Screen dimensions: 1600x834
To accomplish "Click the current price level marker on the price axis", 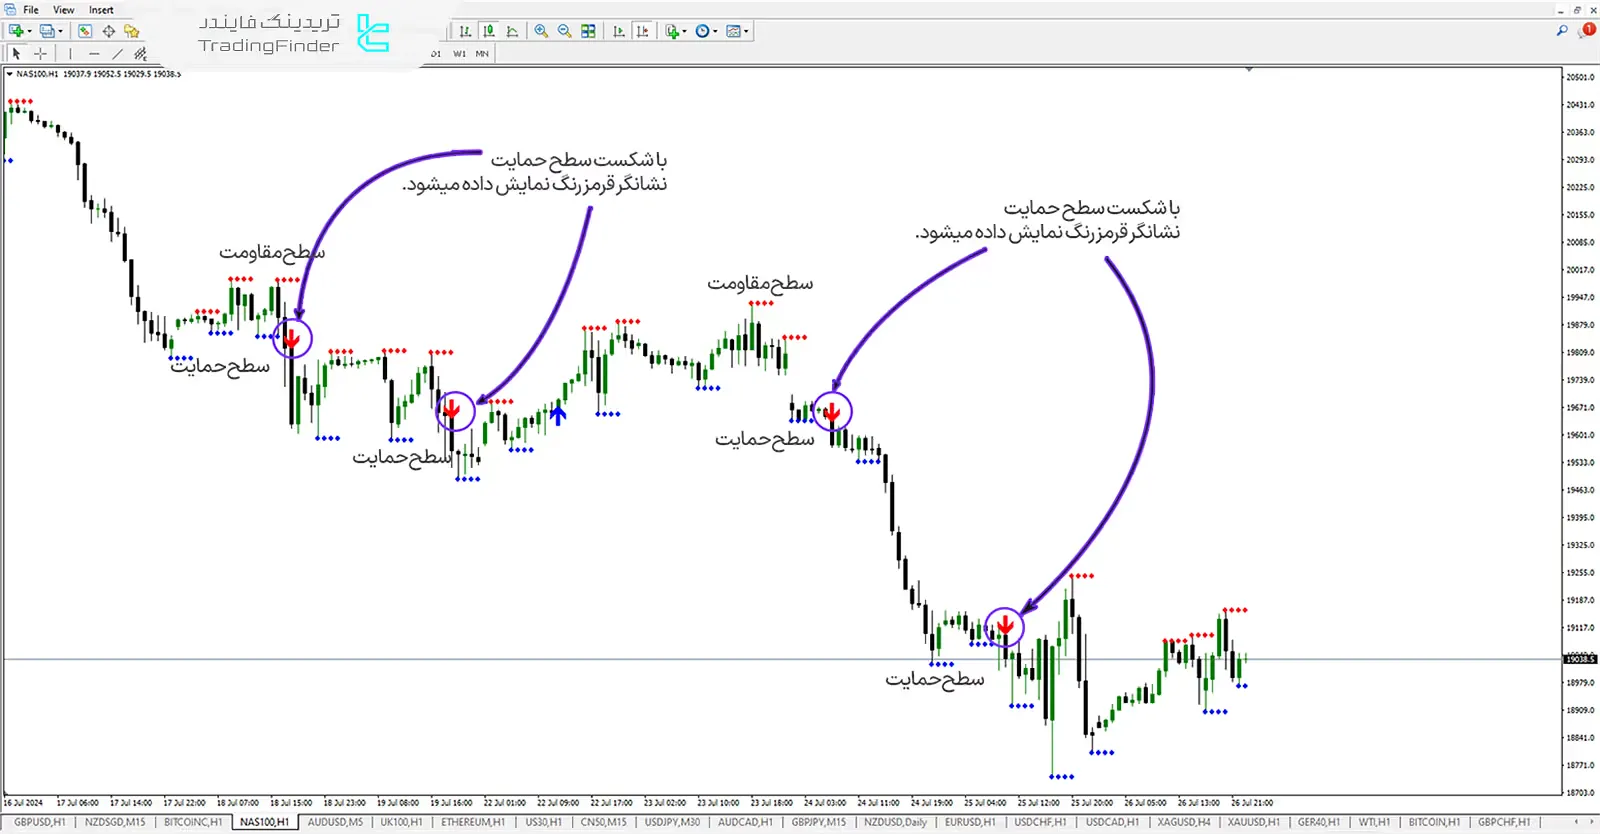I will point(1580,659).
